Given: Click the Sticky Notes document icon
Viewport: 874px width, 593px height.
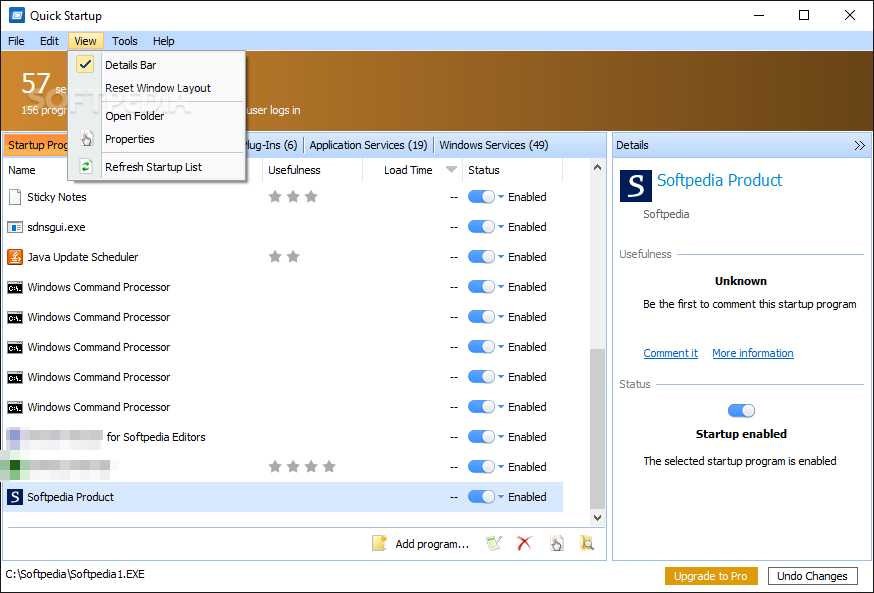Looking at the screenshot, I should tap(15, 197).
